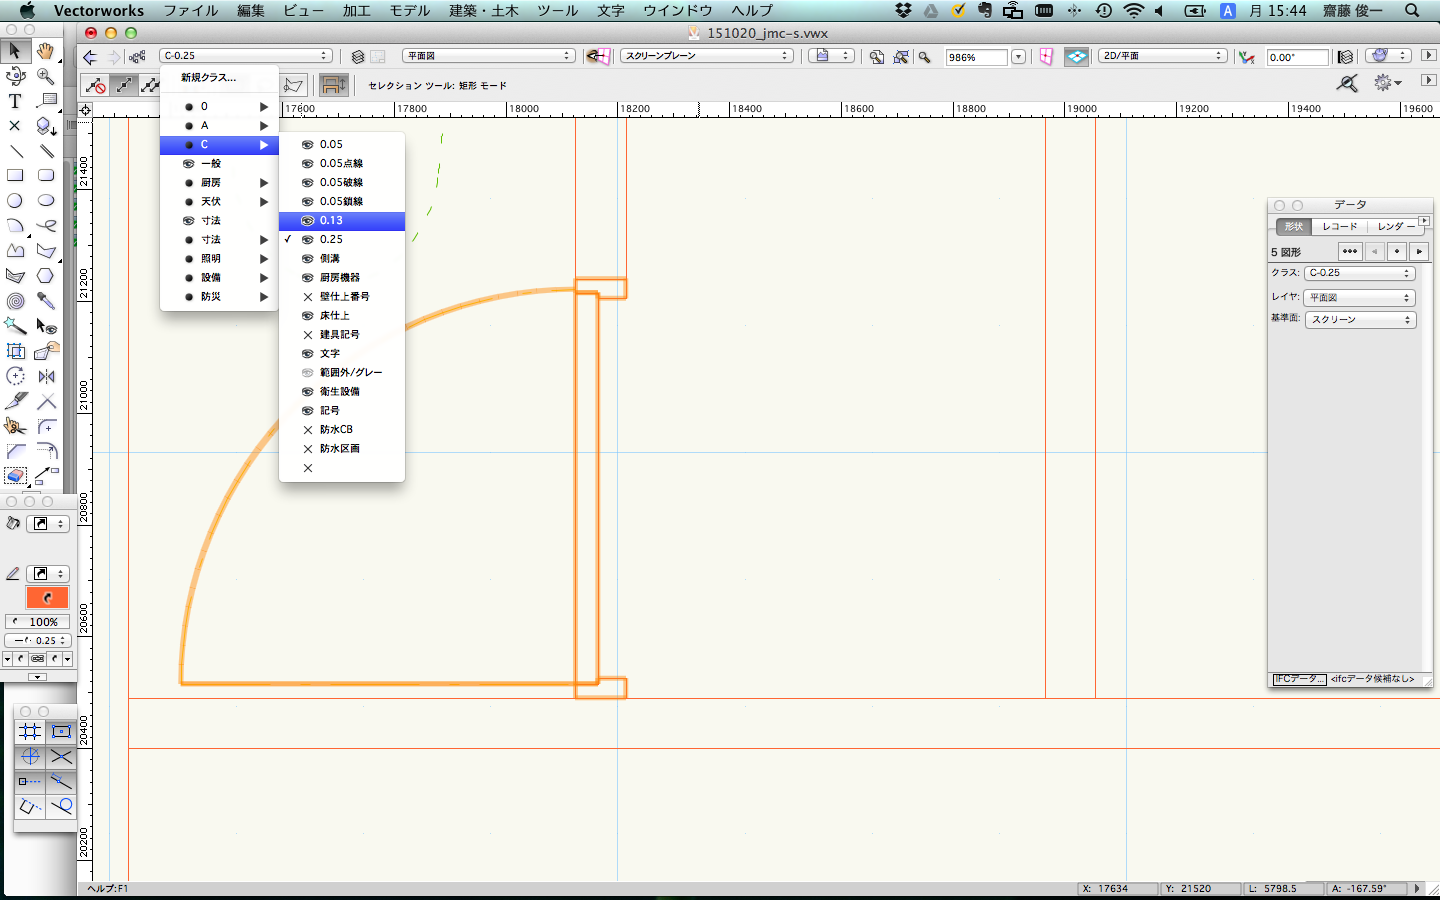The height and width of the screenshot is (900, 1440).
Task: Open the 2D/平面 view dropdown
Action: 1162,56
